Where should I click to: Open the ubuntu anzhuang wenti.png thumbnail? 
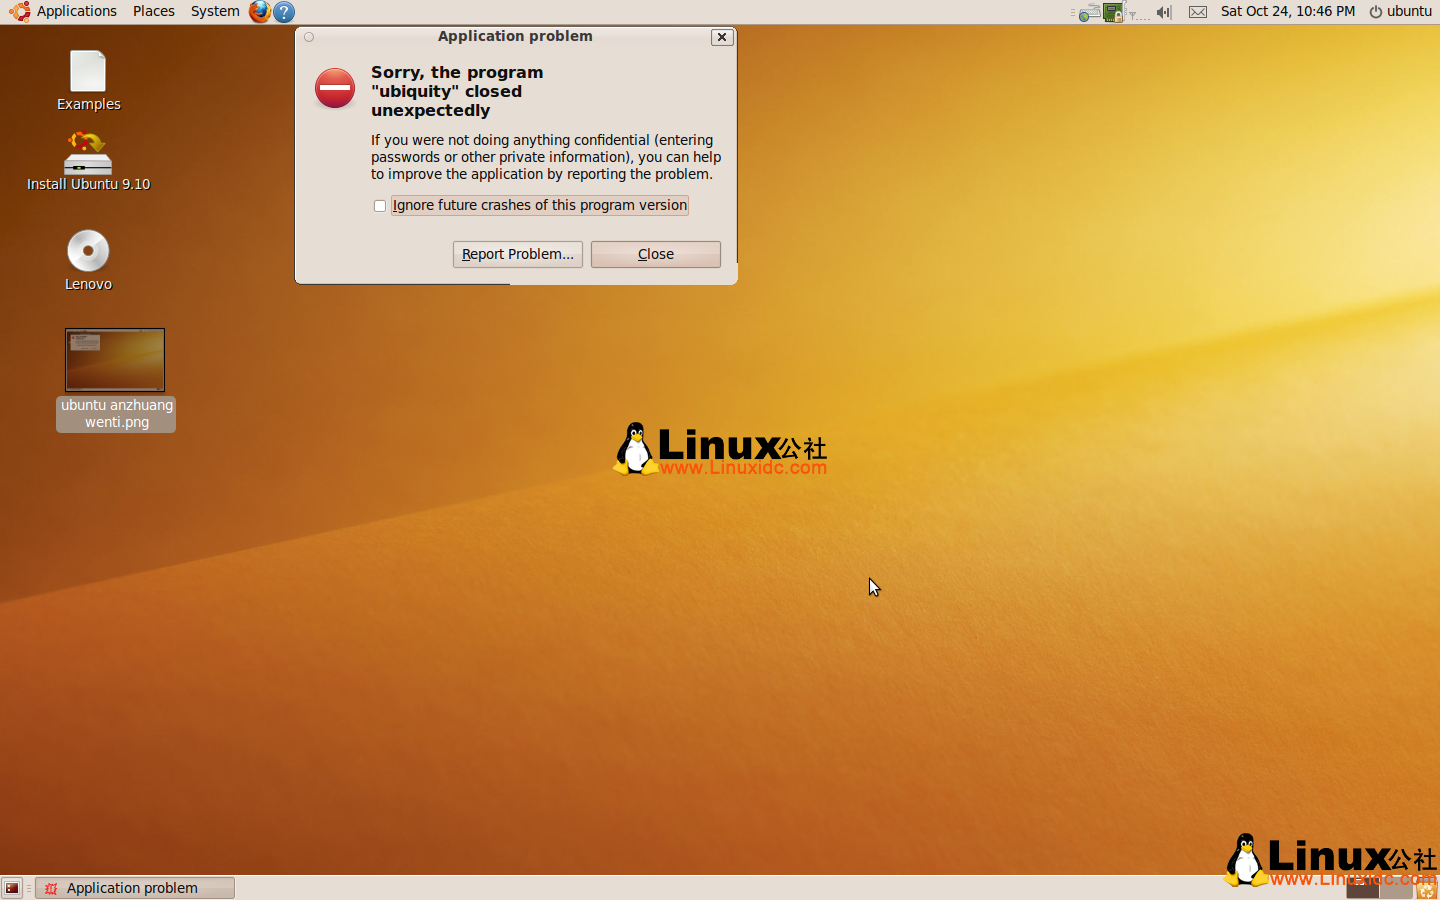tap(115, 359)
